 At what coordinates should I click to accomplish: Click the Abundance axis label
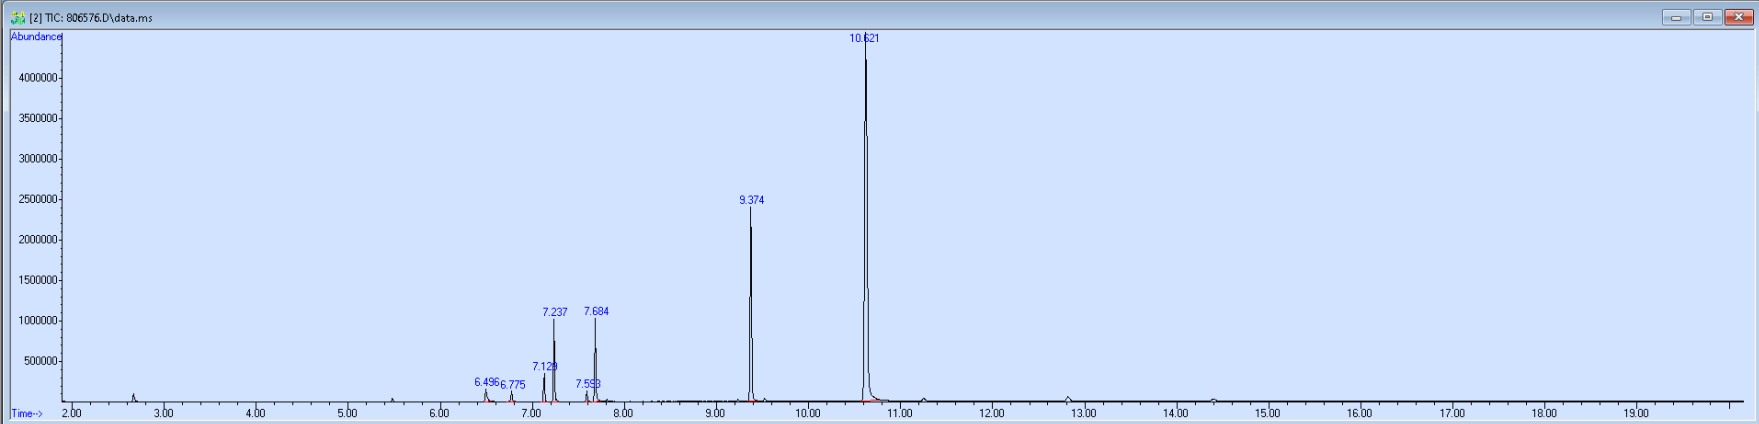(36, 37)
